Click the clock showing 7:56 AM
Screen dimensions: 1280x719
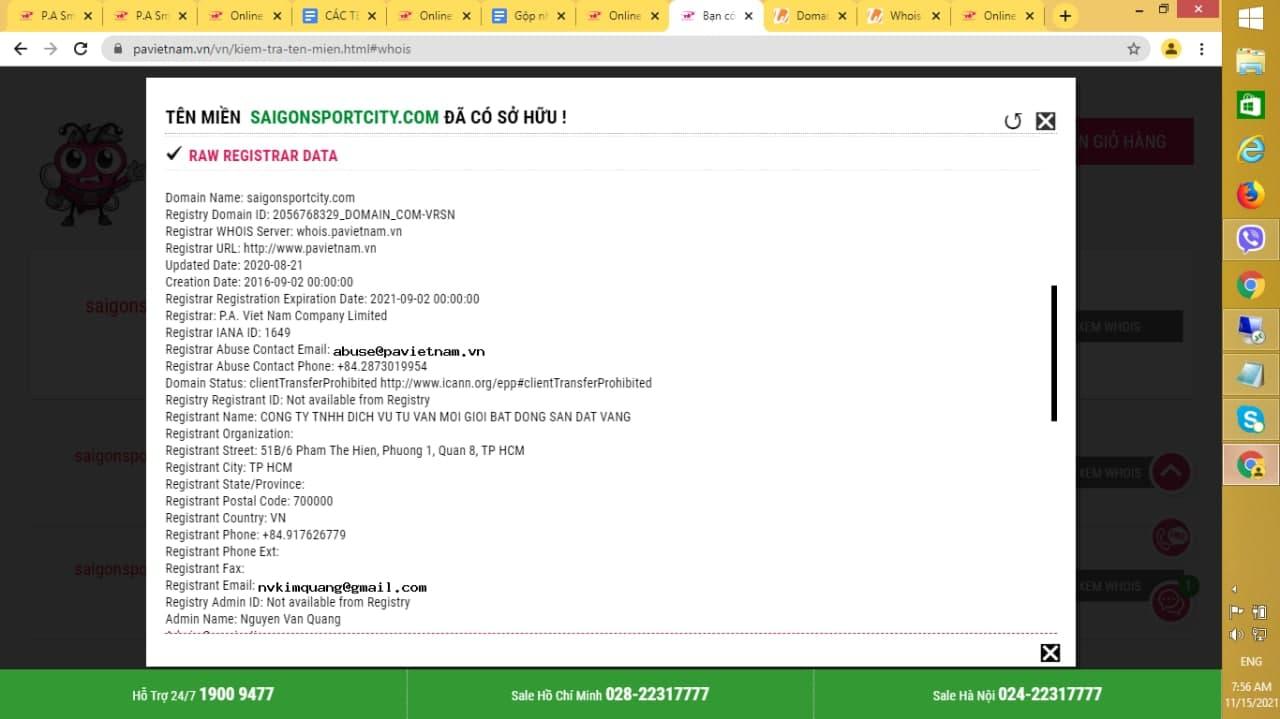[1251, 687]
